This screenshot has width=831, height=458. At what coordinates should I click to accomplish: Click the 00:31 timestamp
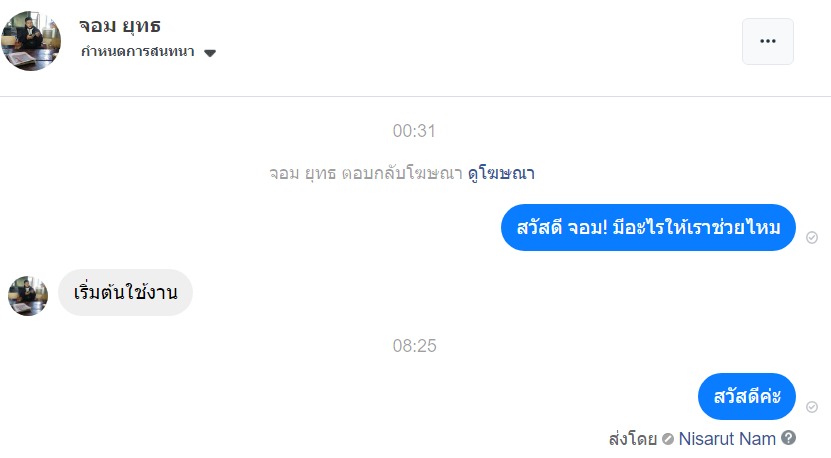(414, 131)
